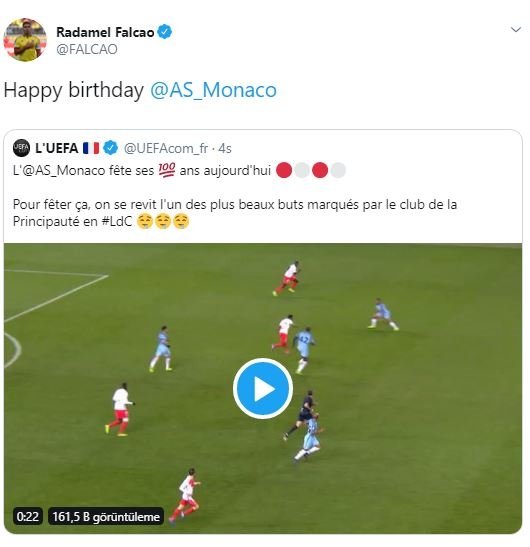Click the 0:22 video duration label

point(28,516)
